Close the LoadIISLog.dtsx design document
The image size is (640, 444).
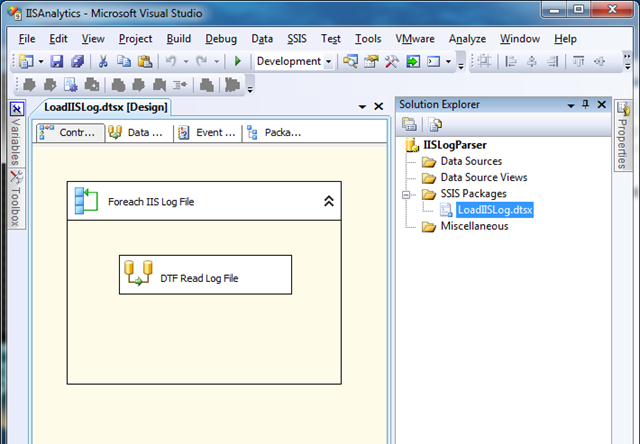tap(379, 107)
